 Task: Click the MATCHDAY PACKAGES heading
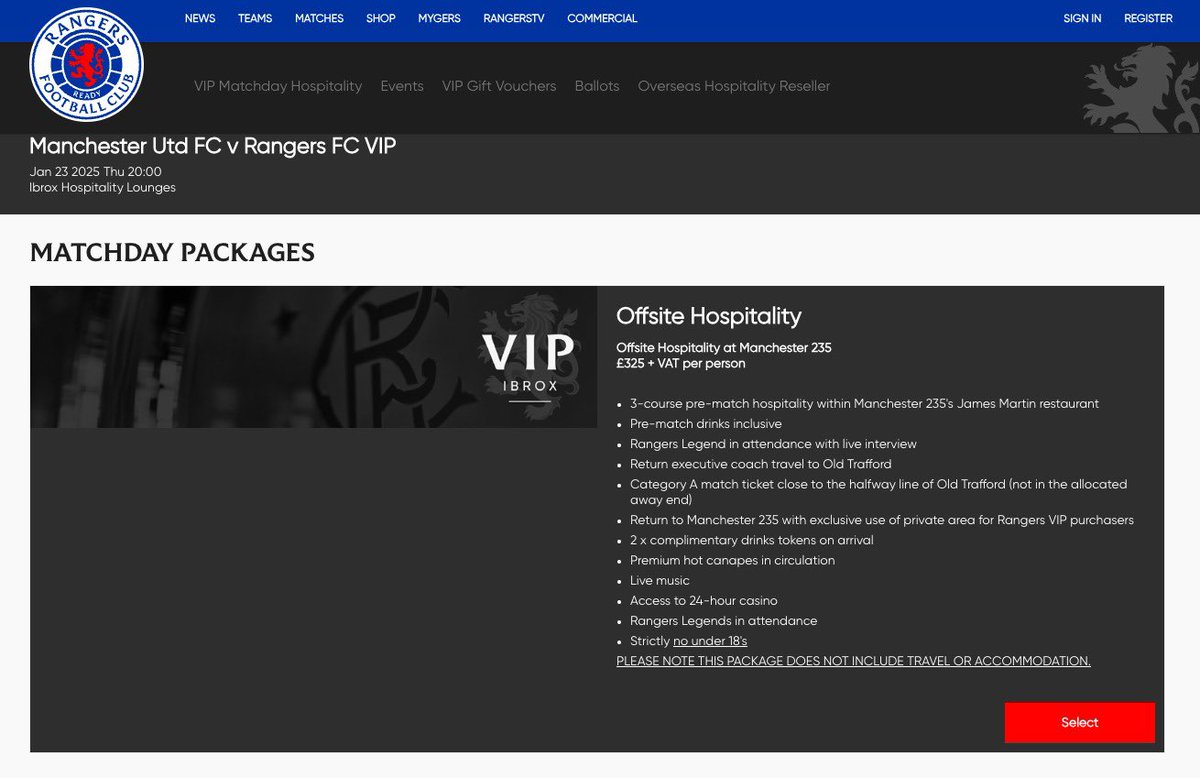pyautogui.click(x=172, y=253)
